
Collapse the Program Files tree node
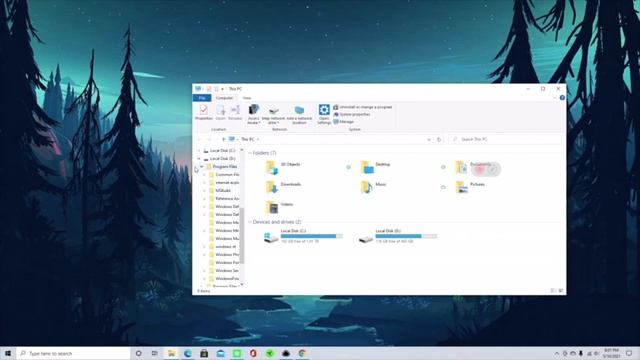coord(202,167)
